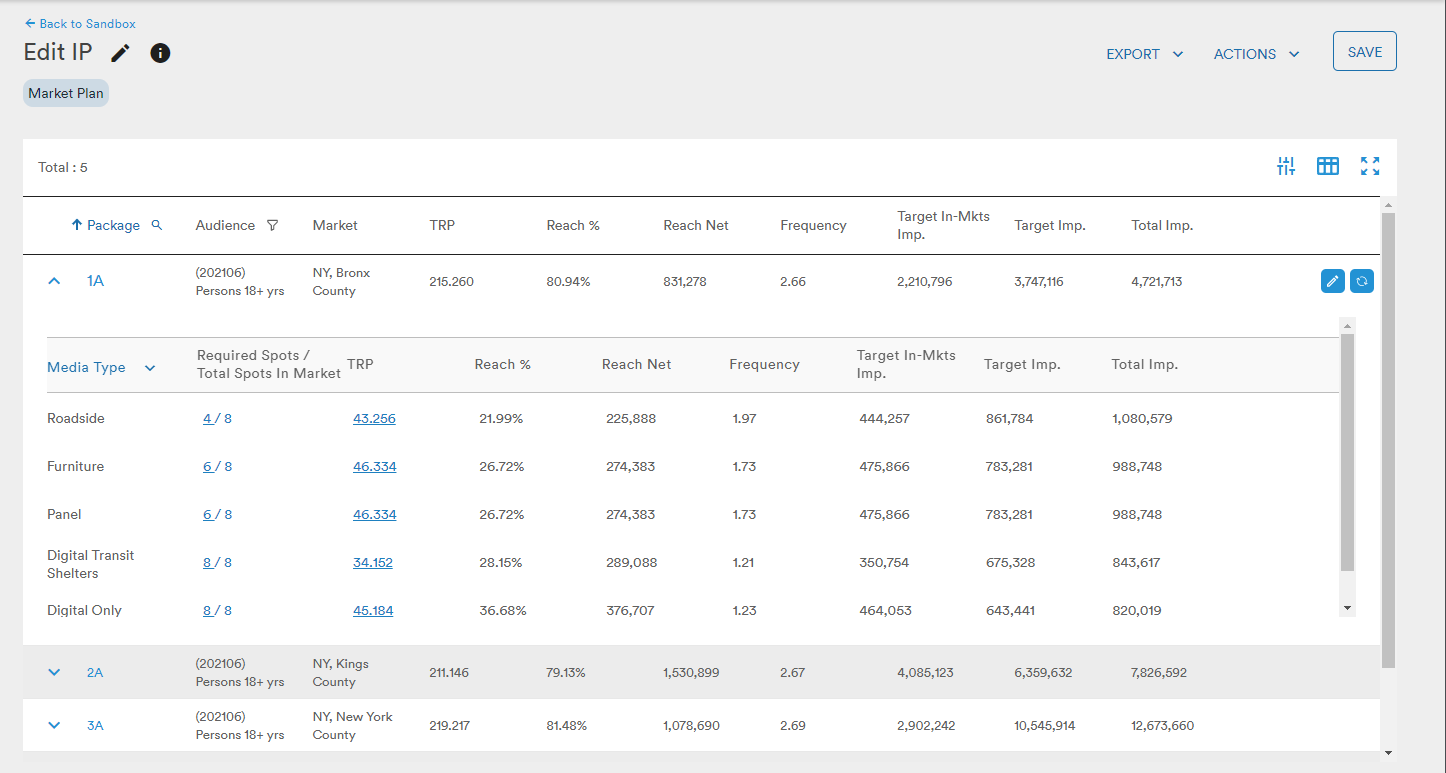Edit package 1A with blue pencil button
The image size is (1446, 773).
tap(1332, 281)
